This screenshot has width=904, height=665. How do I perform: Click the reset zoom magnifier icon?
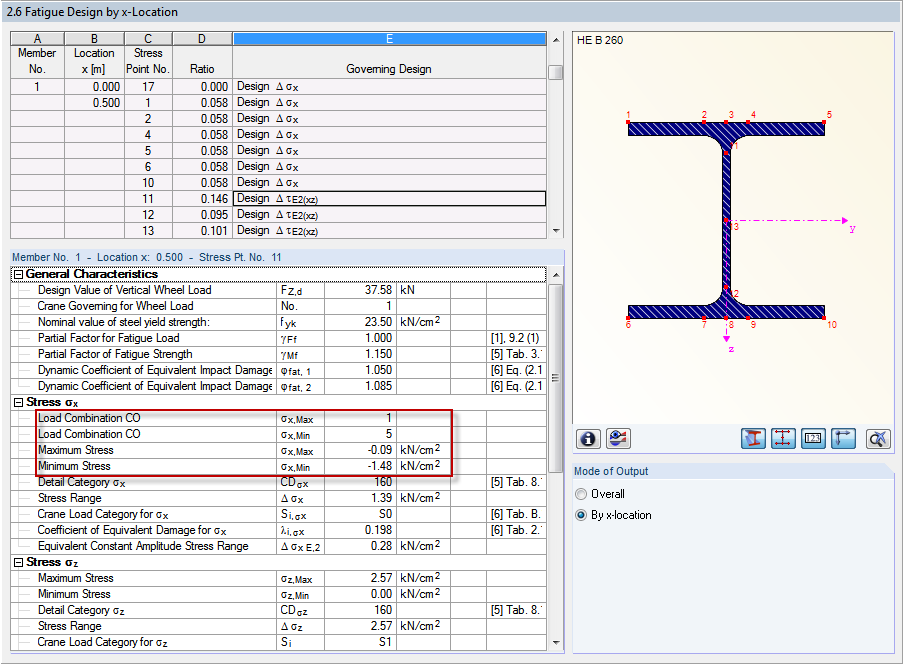878,439
